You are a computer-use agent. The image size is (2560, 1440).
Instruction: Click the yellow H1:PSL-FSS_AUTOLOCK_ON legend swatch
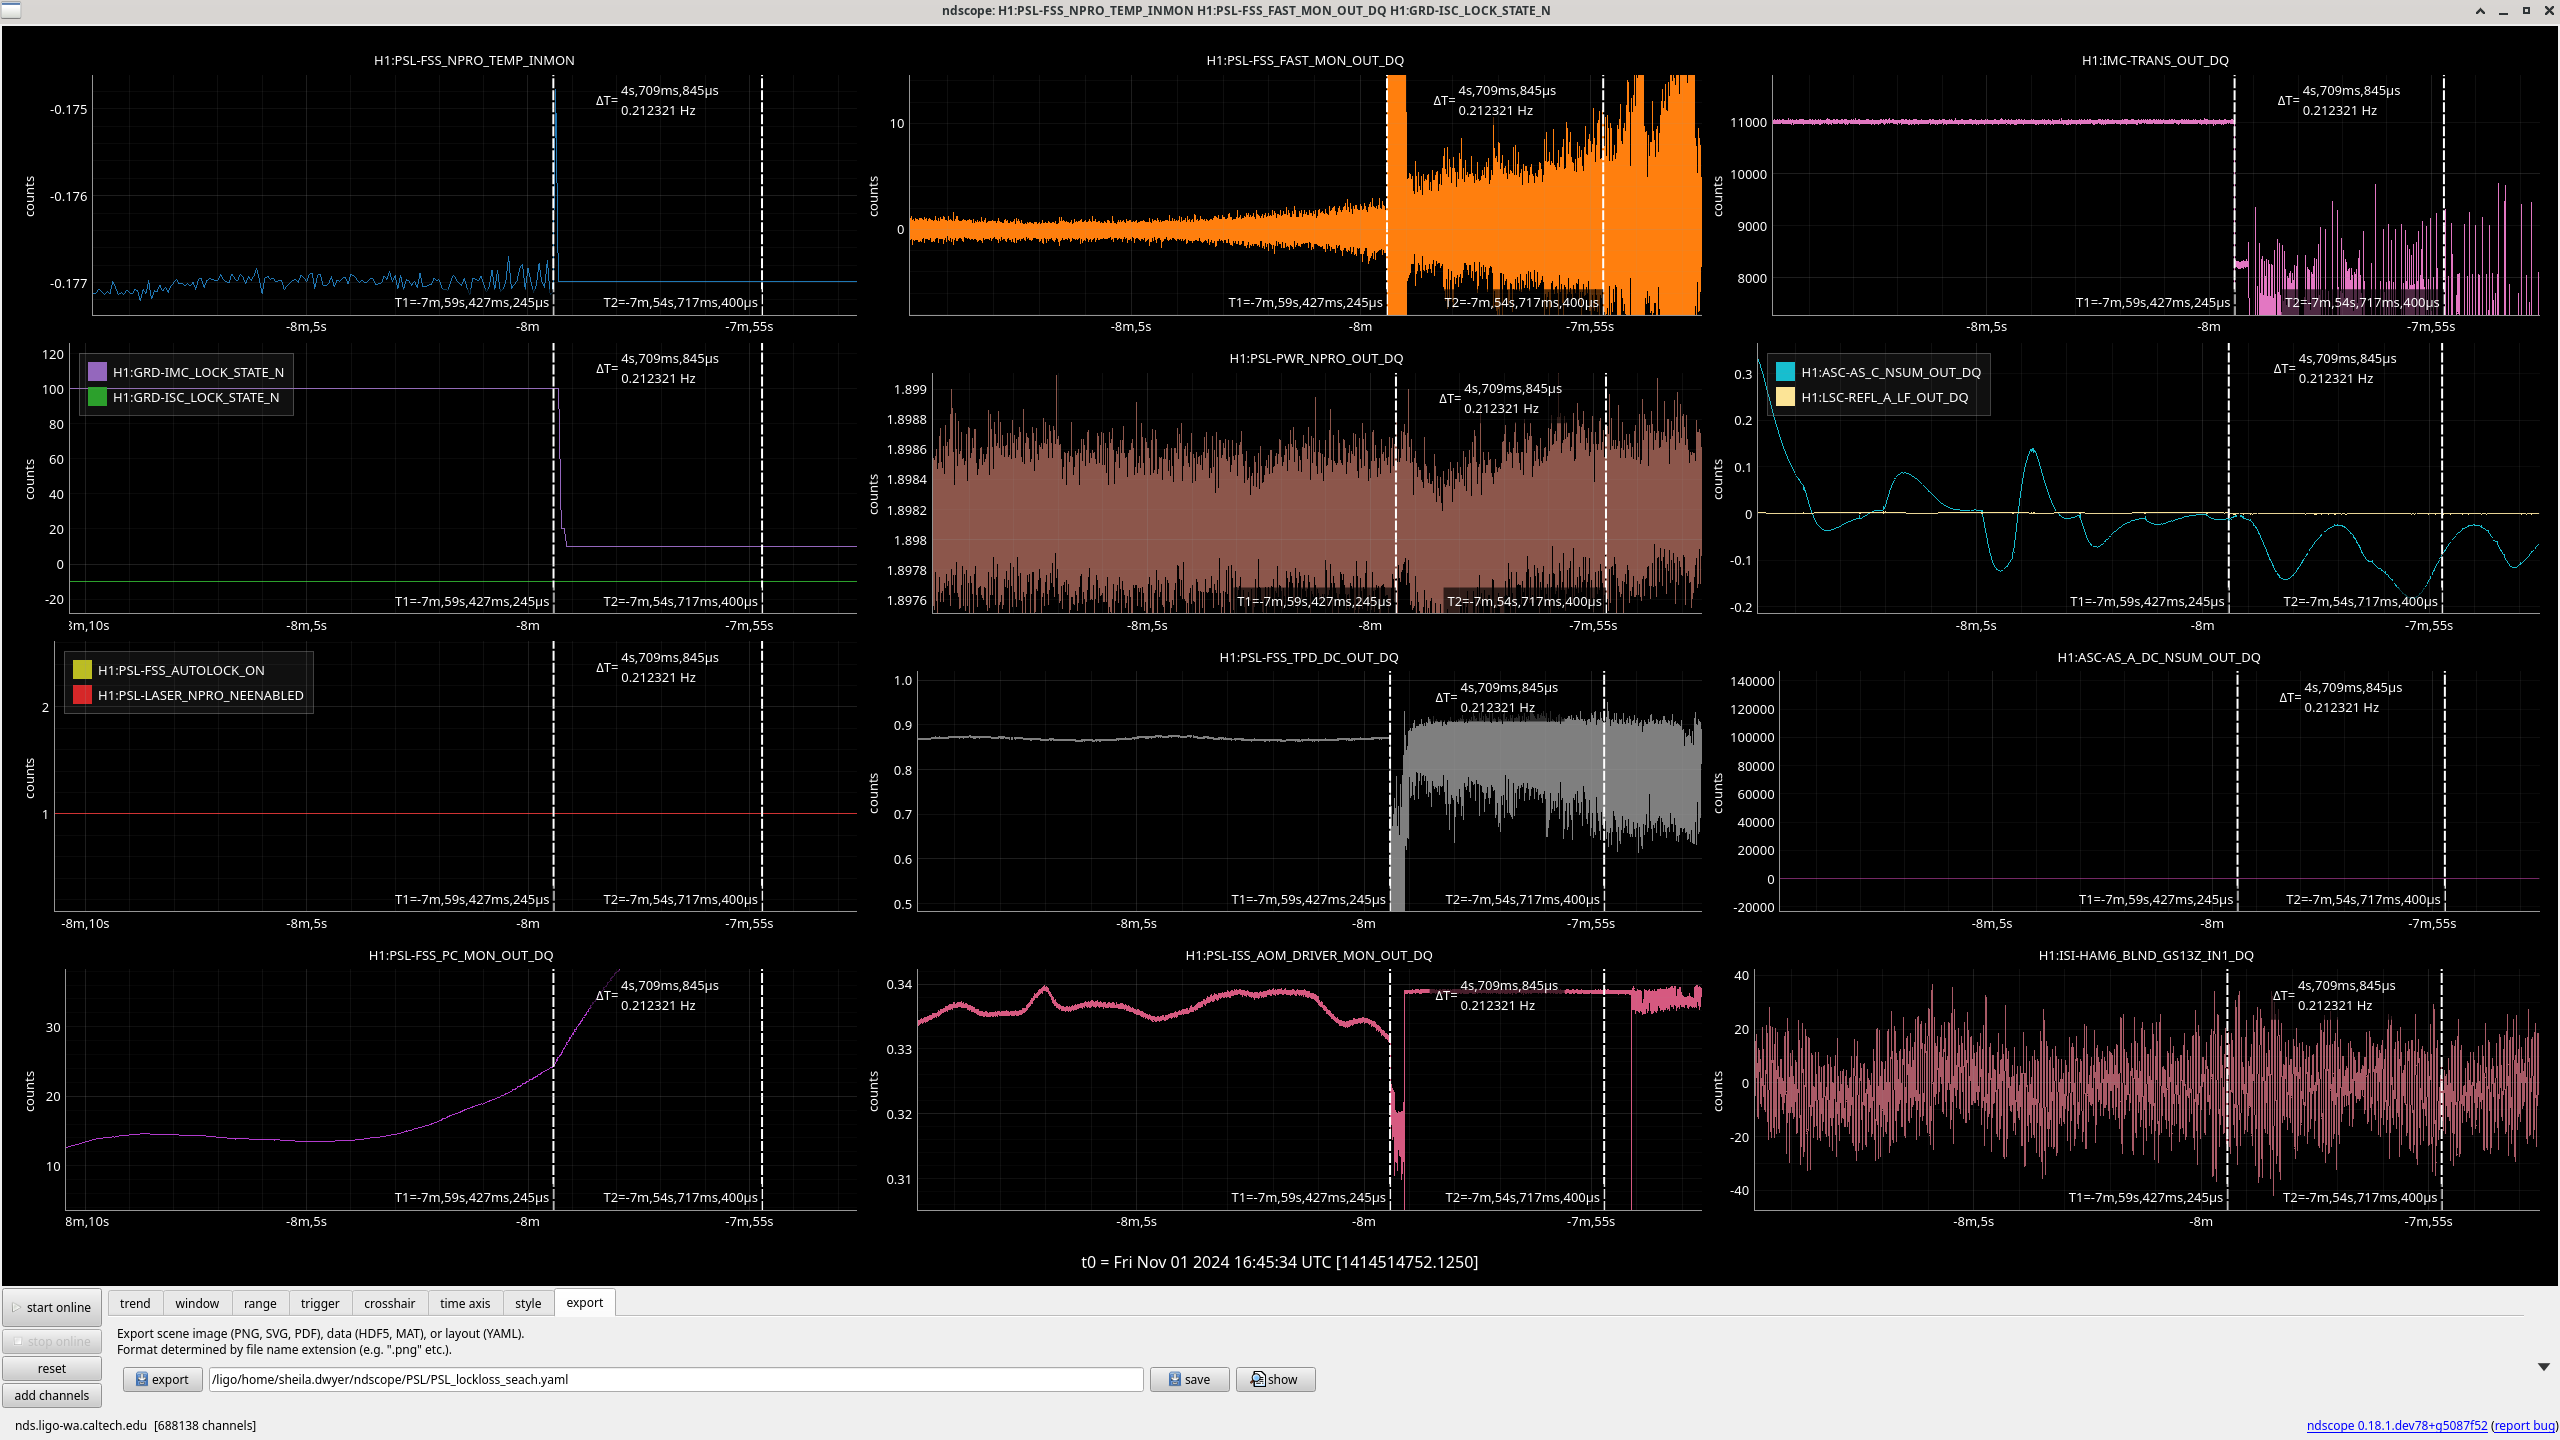82,670
